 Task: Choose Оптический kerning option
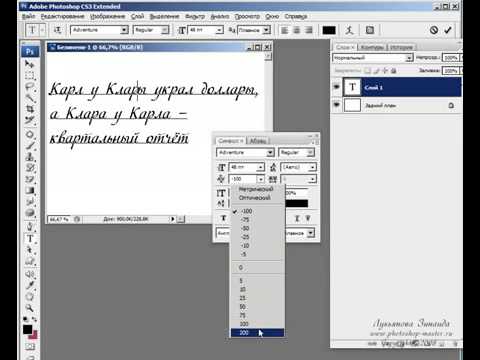click(255, 198)
